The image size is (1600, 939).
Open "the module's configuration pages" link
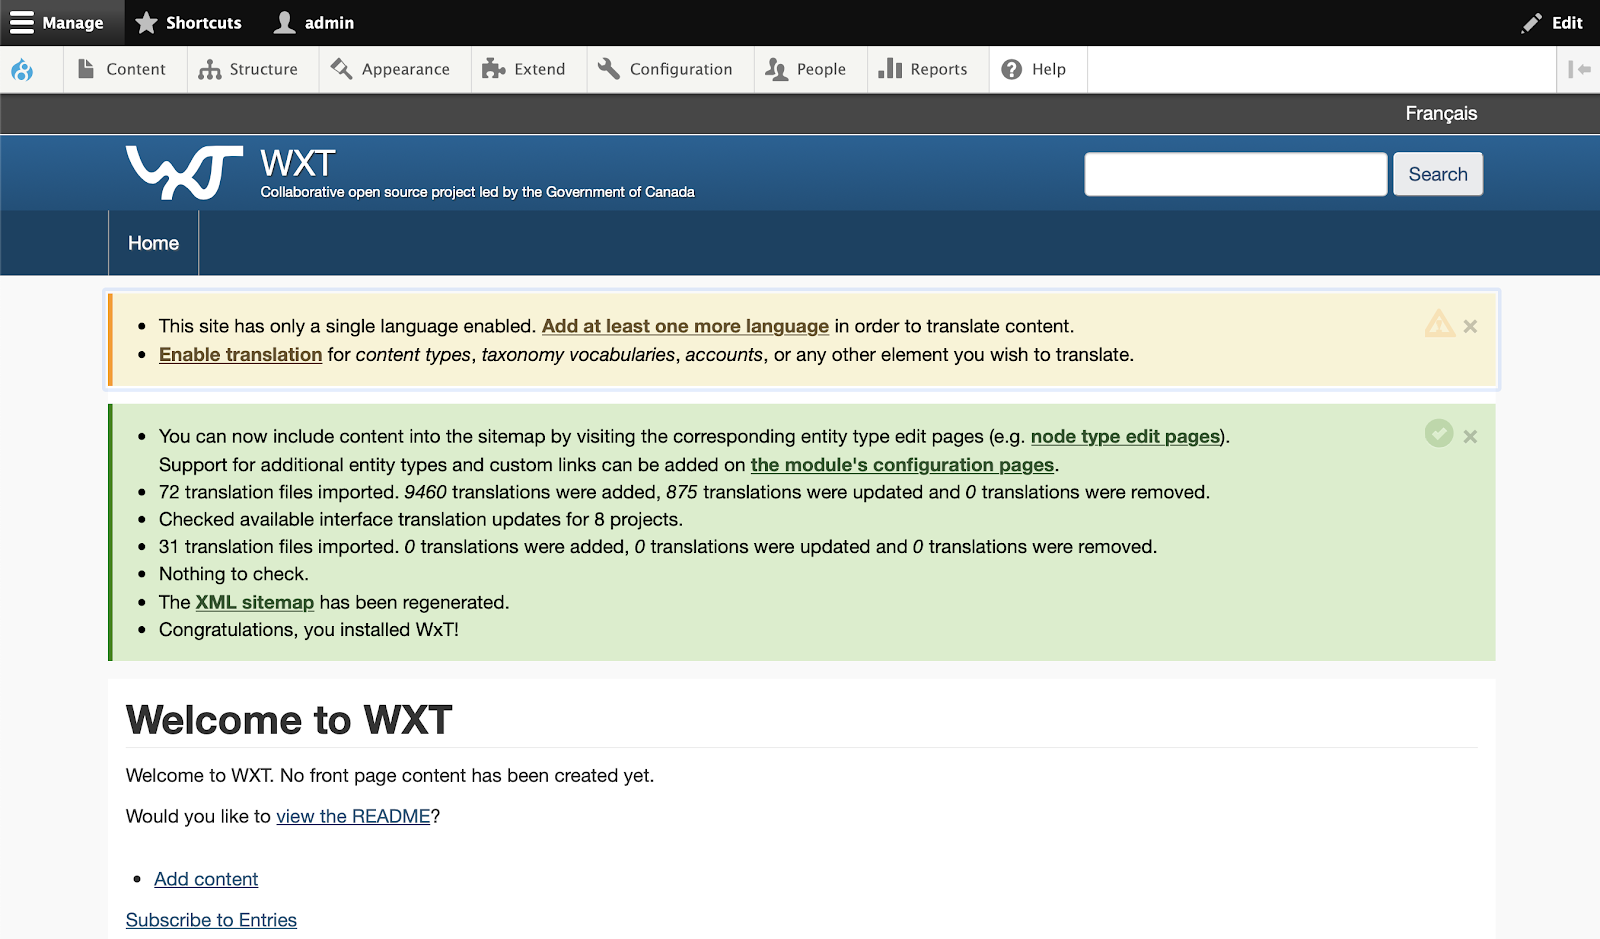click(x=902, y=465)
